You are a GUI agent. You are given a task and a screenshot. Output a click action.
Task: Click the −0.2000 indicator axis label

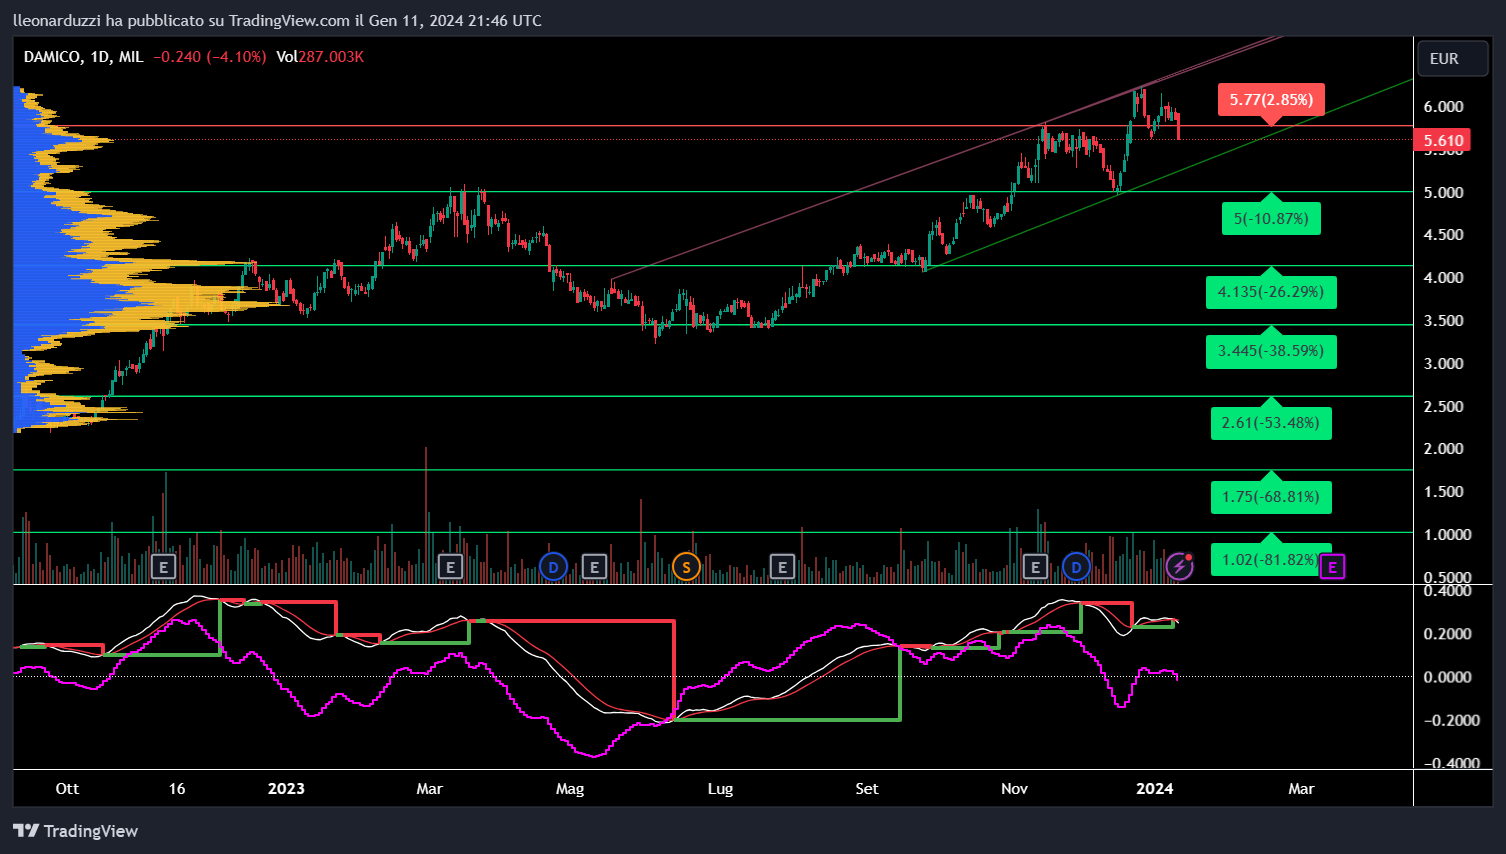coord(1452,721)
